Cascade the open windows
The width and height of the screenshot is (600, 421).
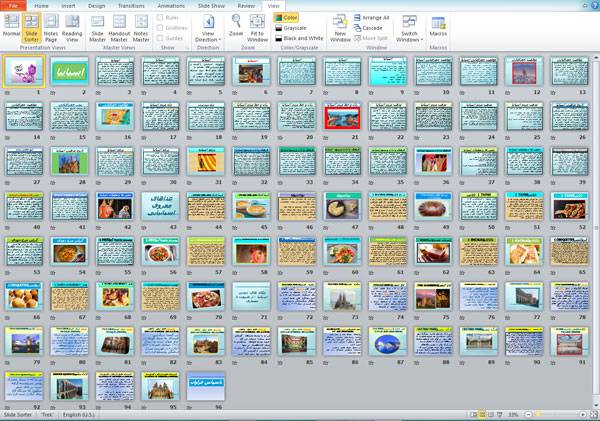(368, 28)
